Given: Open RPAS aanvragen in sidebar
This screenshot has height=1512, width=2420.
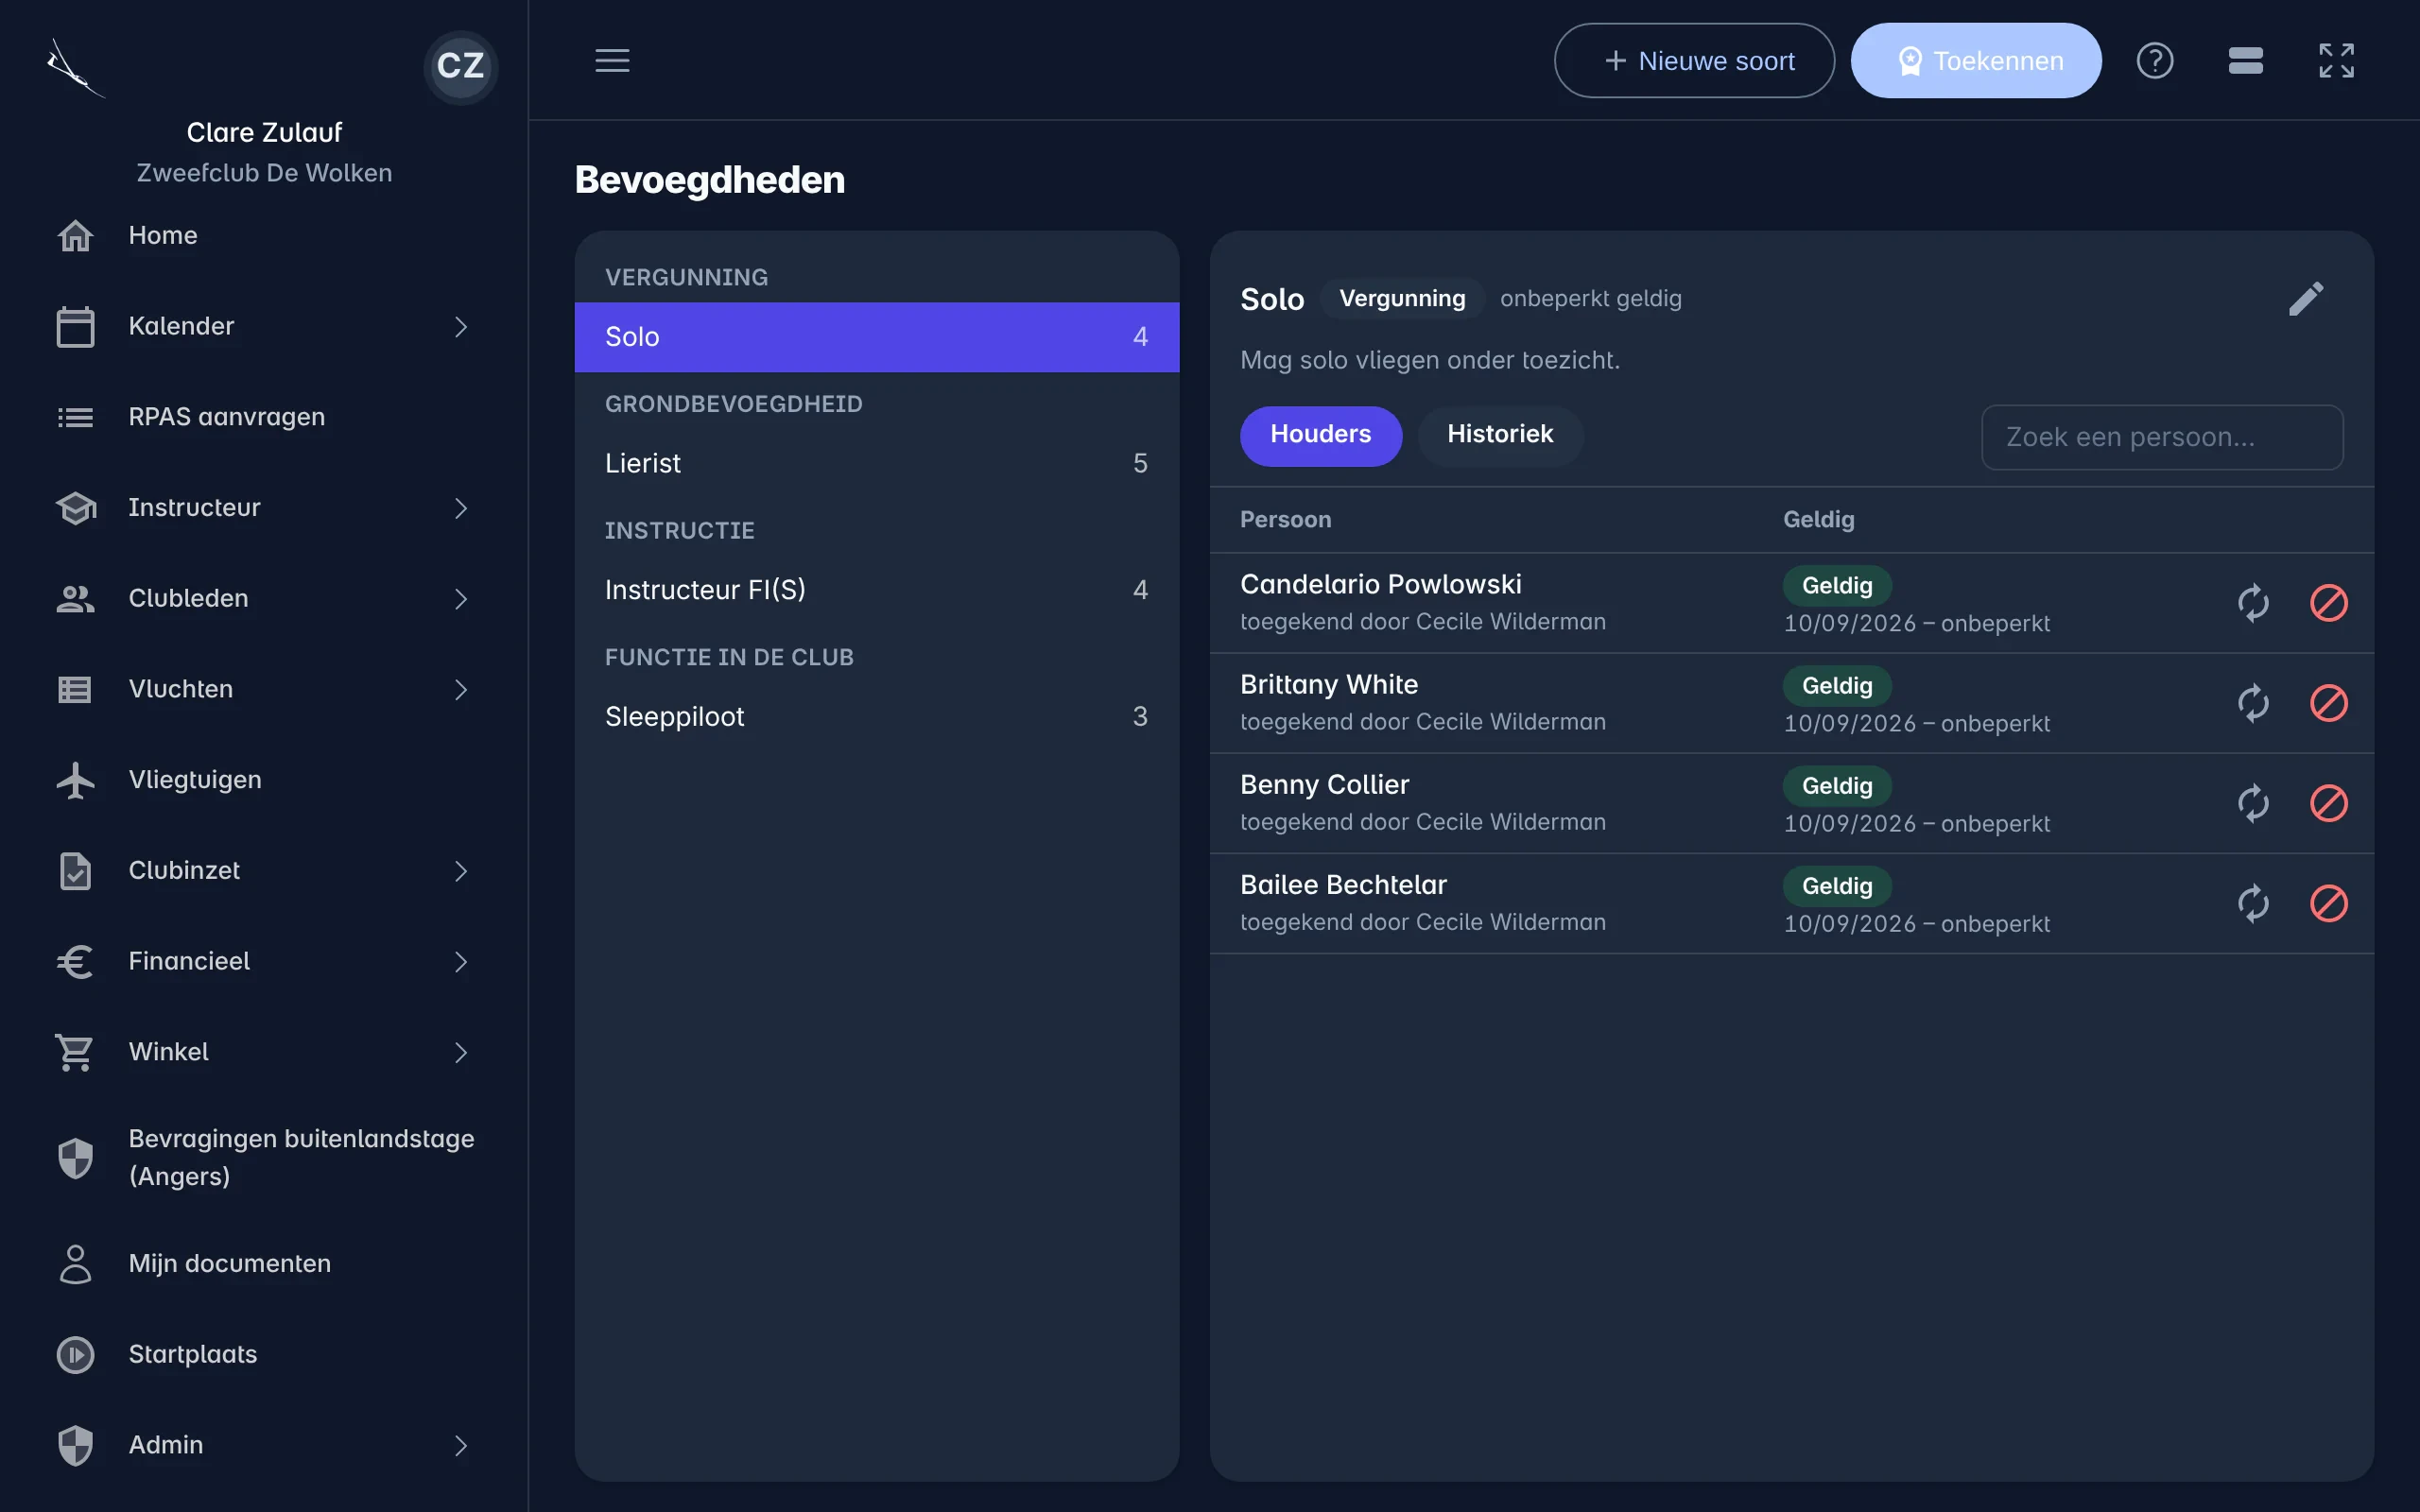Looking at the screenshot, I should pos(264,417).
